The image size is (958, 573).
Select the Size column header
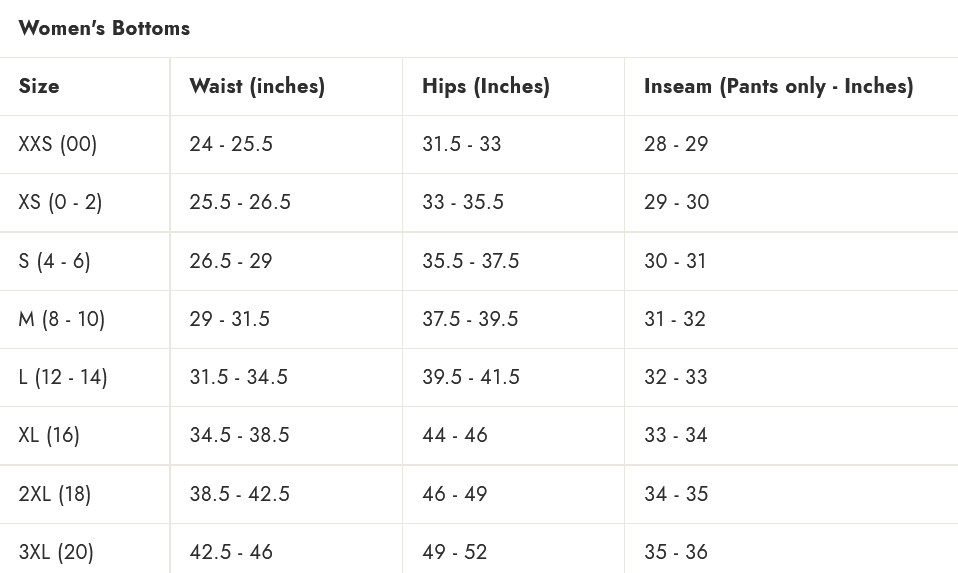tap(38, 86)
